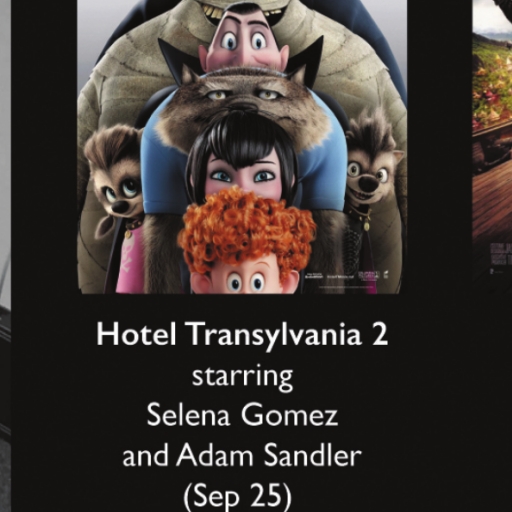512x512 pixels.
Task: Click the (Sep 25) release date
Action: click(237, 496)
